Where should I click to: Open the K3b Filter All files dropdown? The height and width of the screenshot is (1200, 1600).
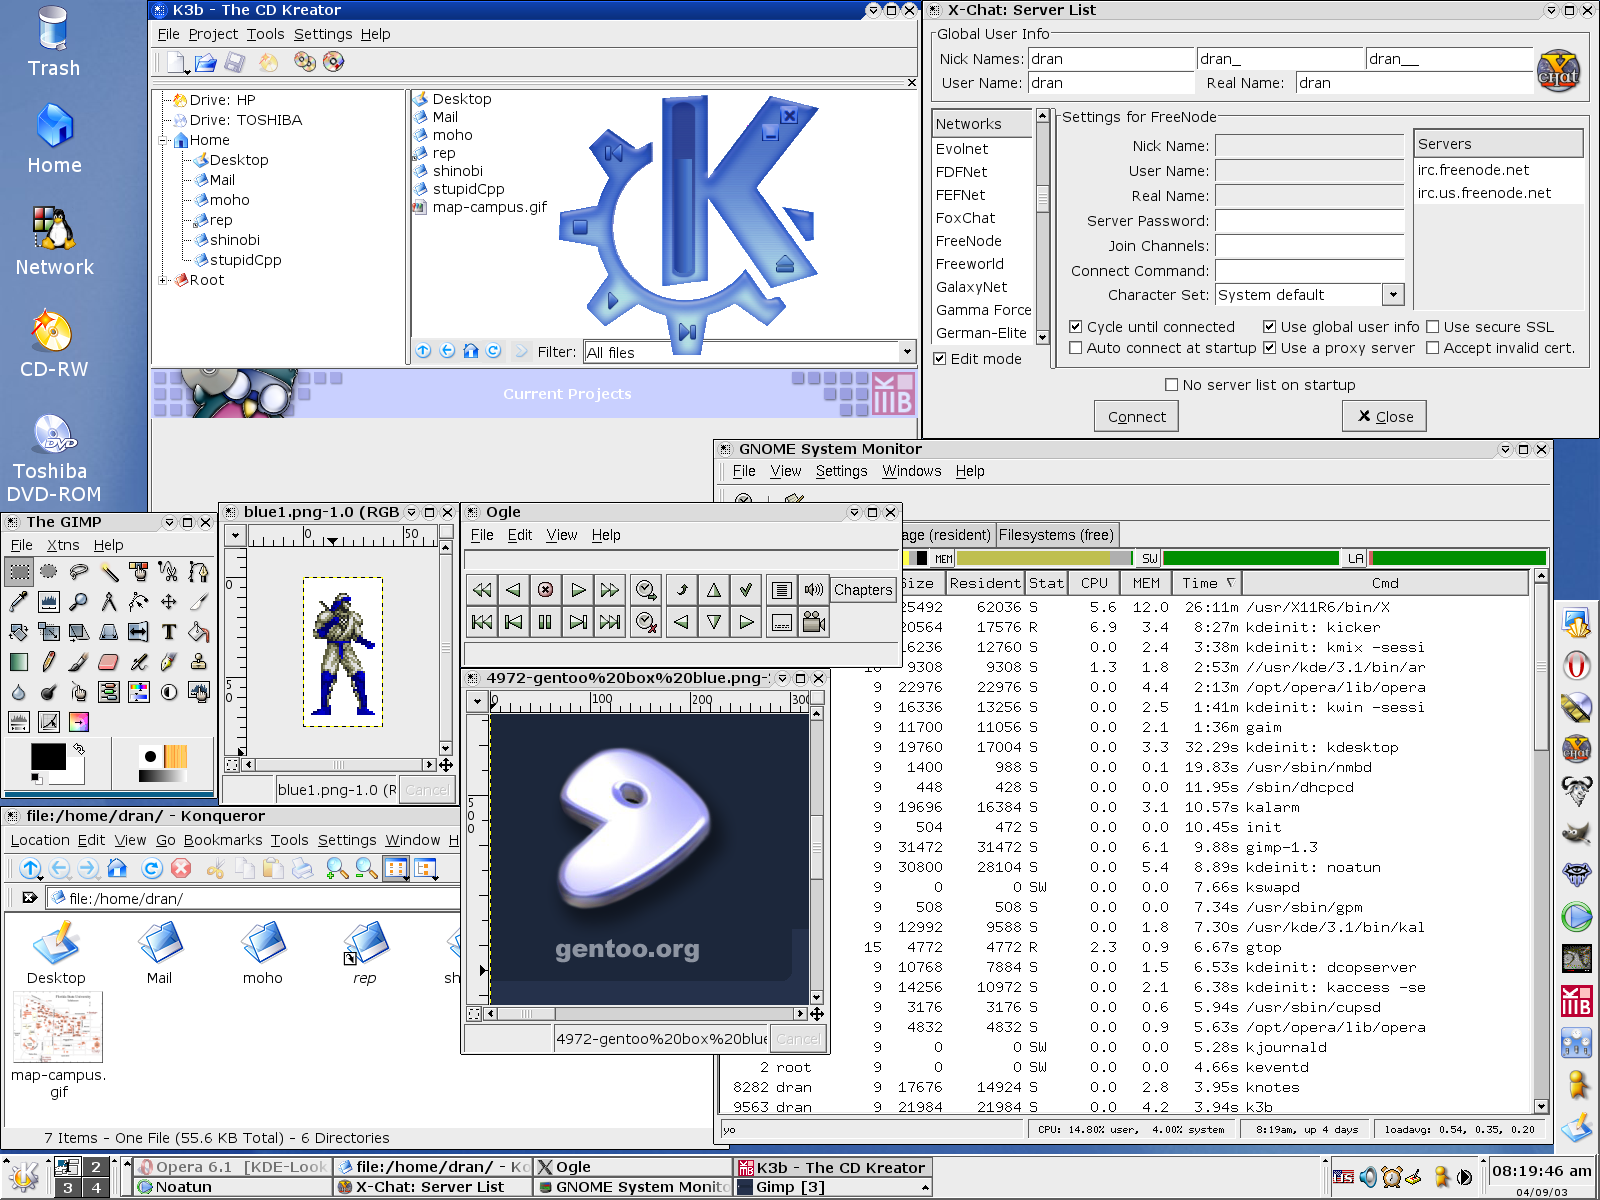coord(907,352)
